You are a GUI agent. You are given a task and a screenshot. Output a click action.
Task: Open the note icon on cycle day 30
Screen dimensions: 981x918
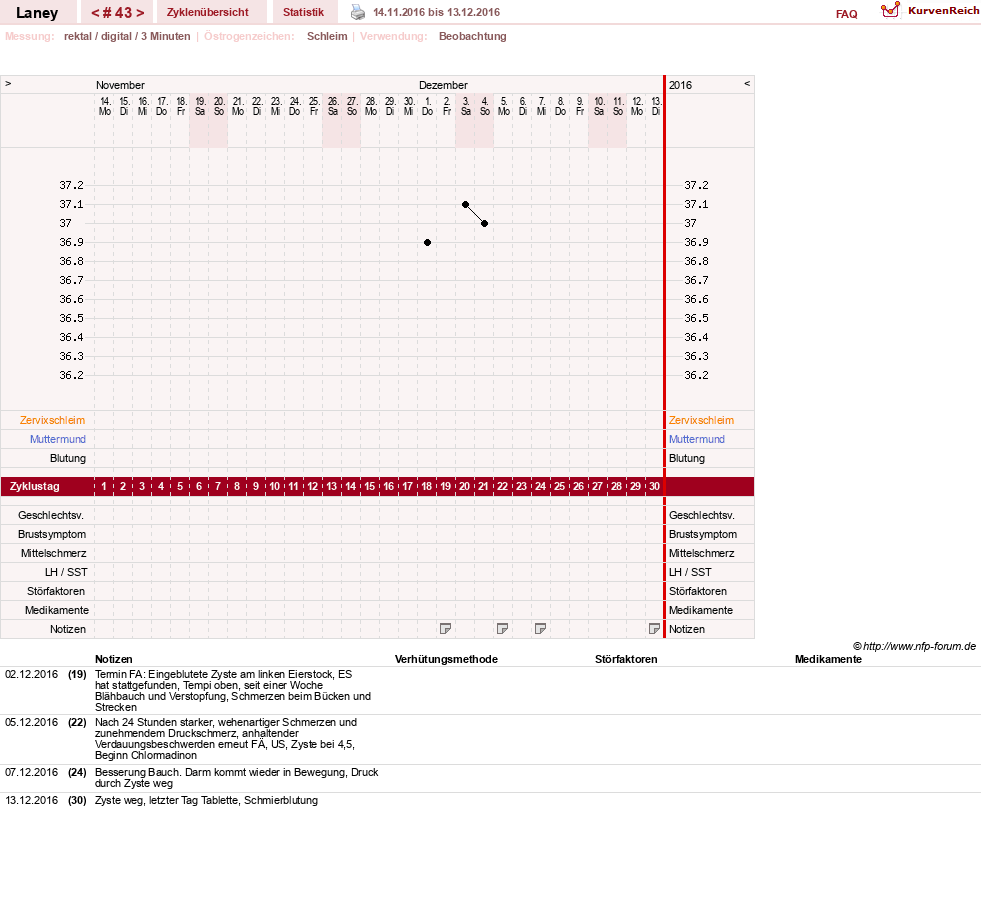point(654,629)
